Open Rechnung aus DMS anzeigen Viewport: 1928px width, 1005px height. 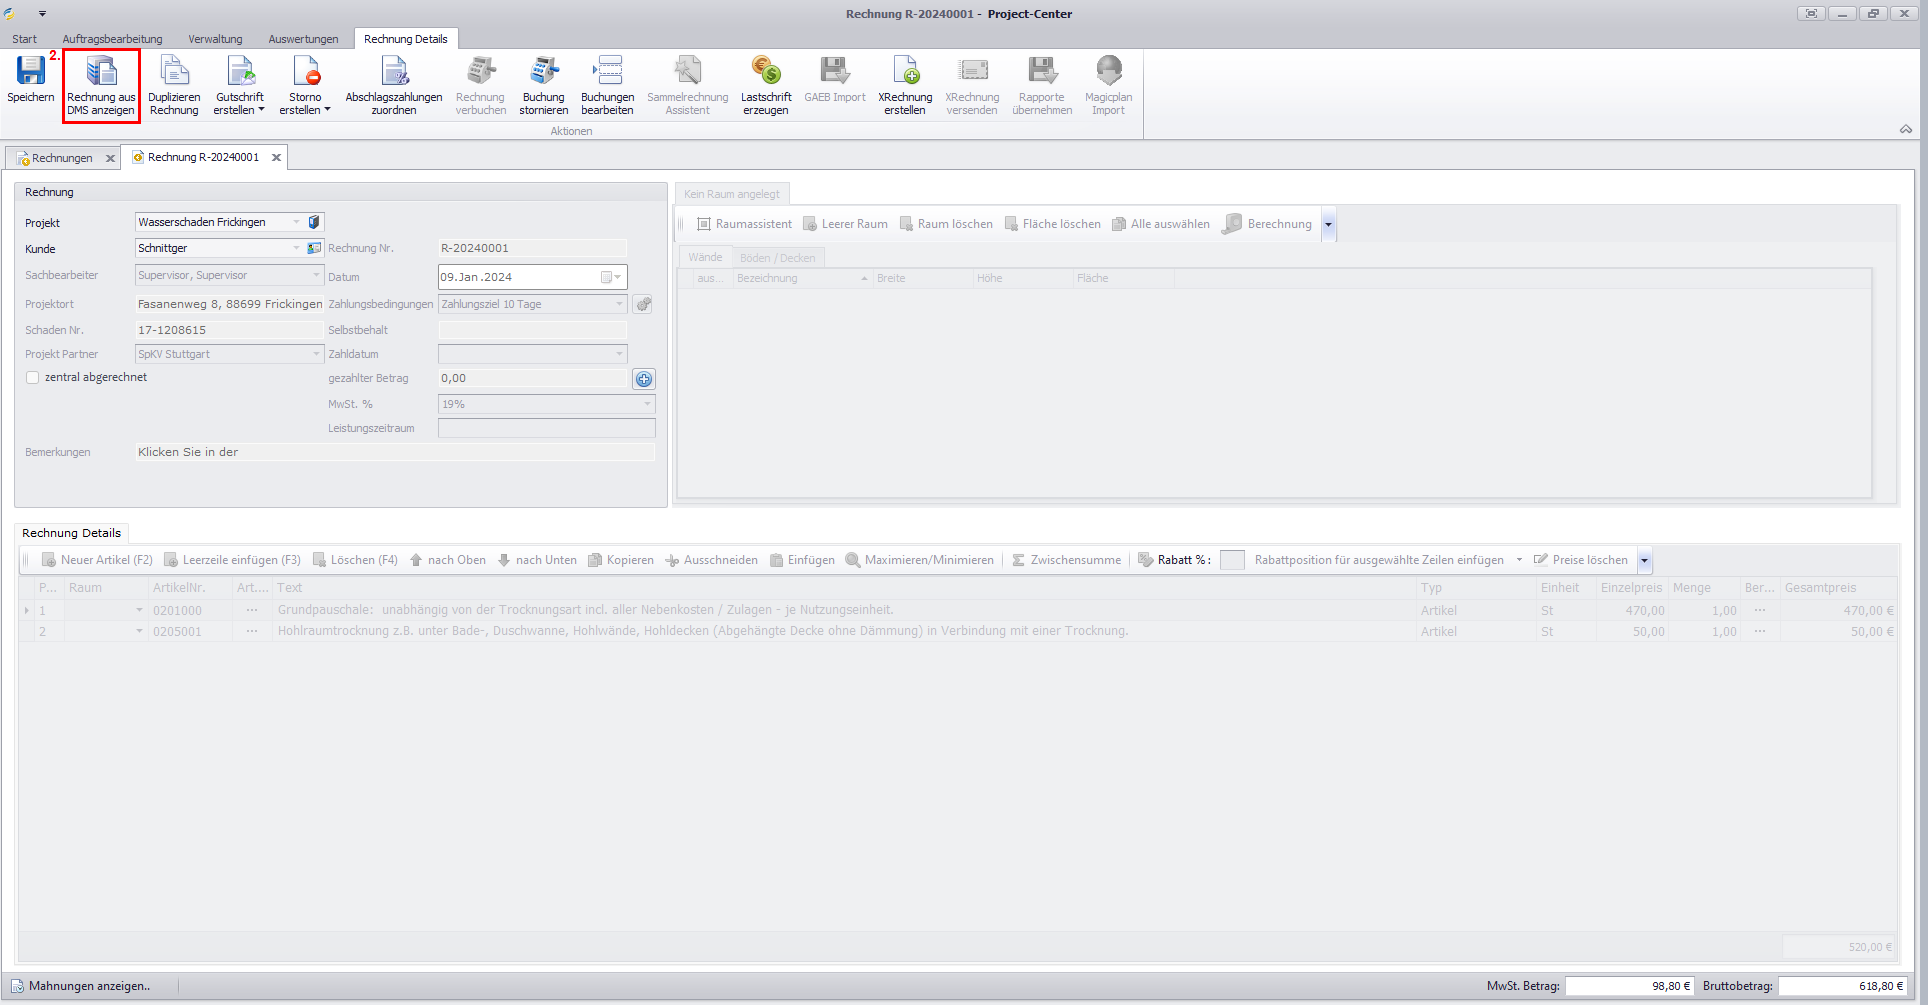[x=101, y=72]
